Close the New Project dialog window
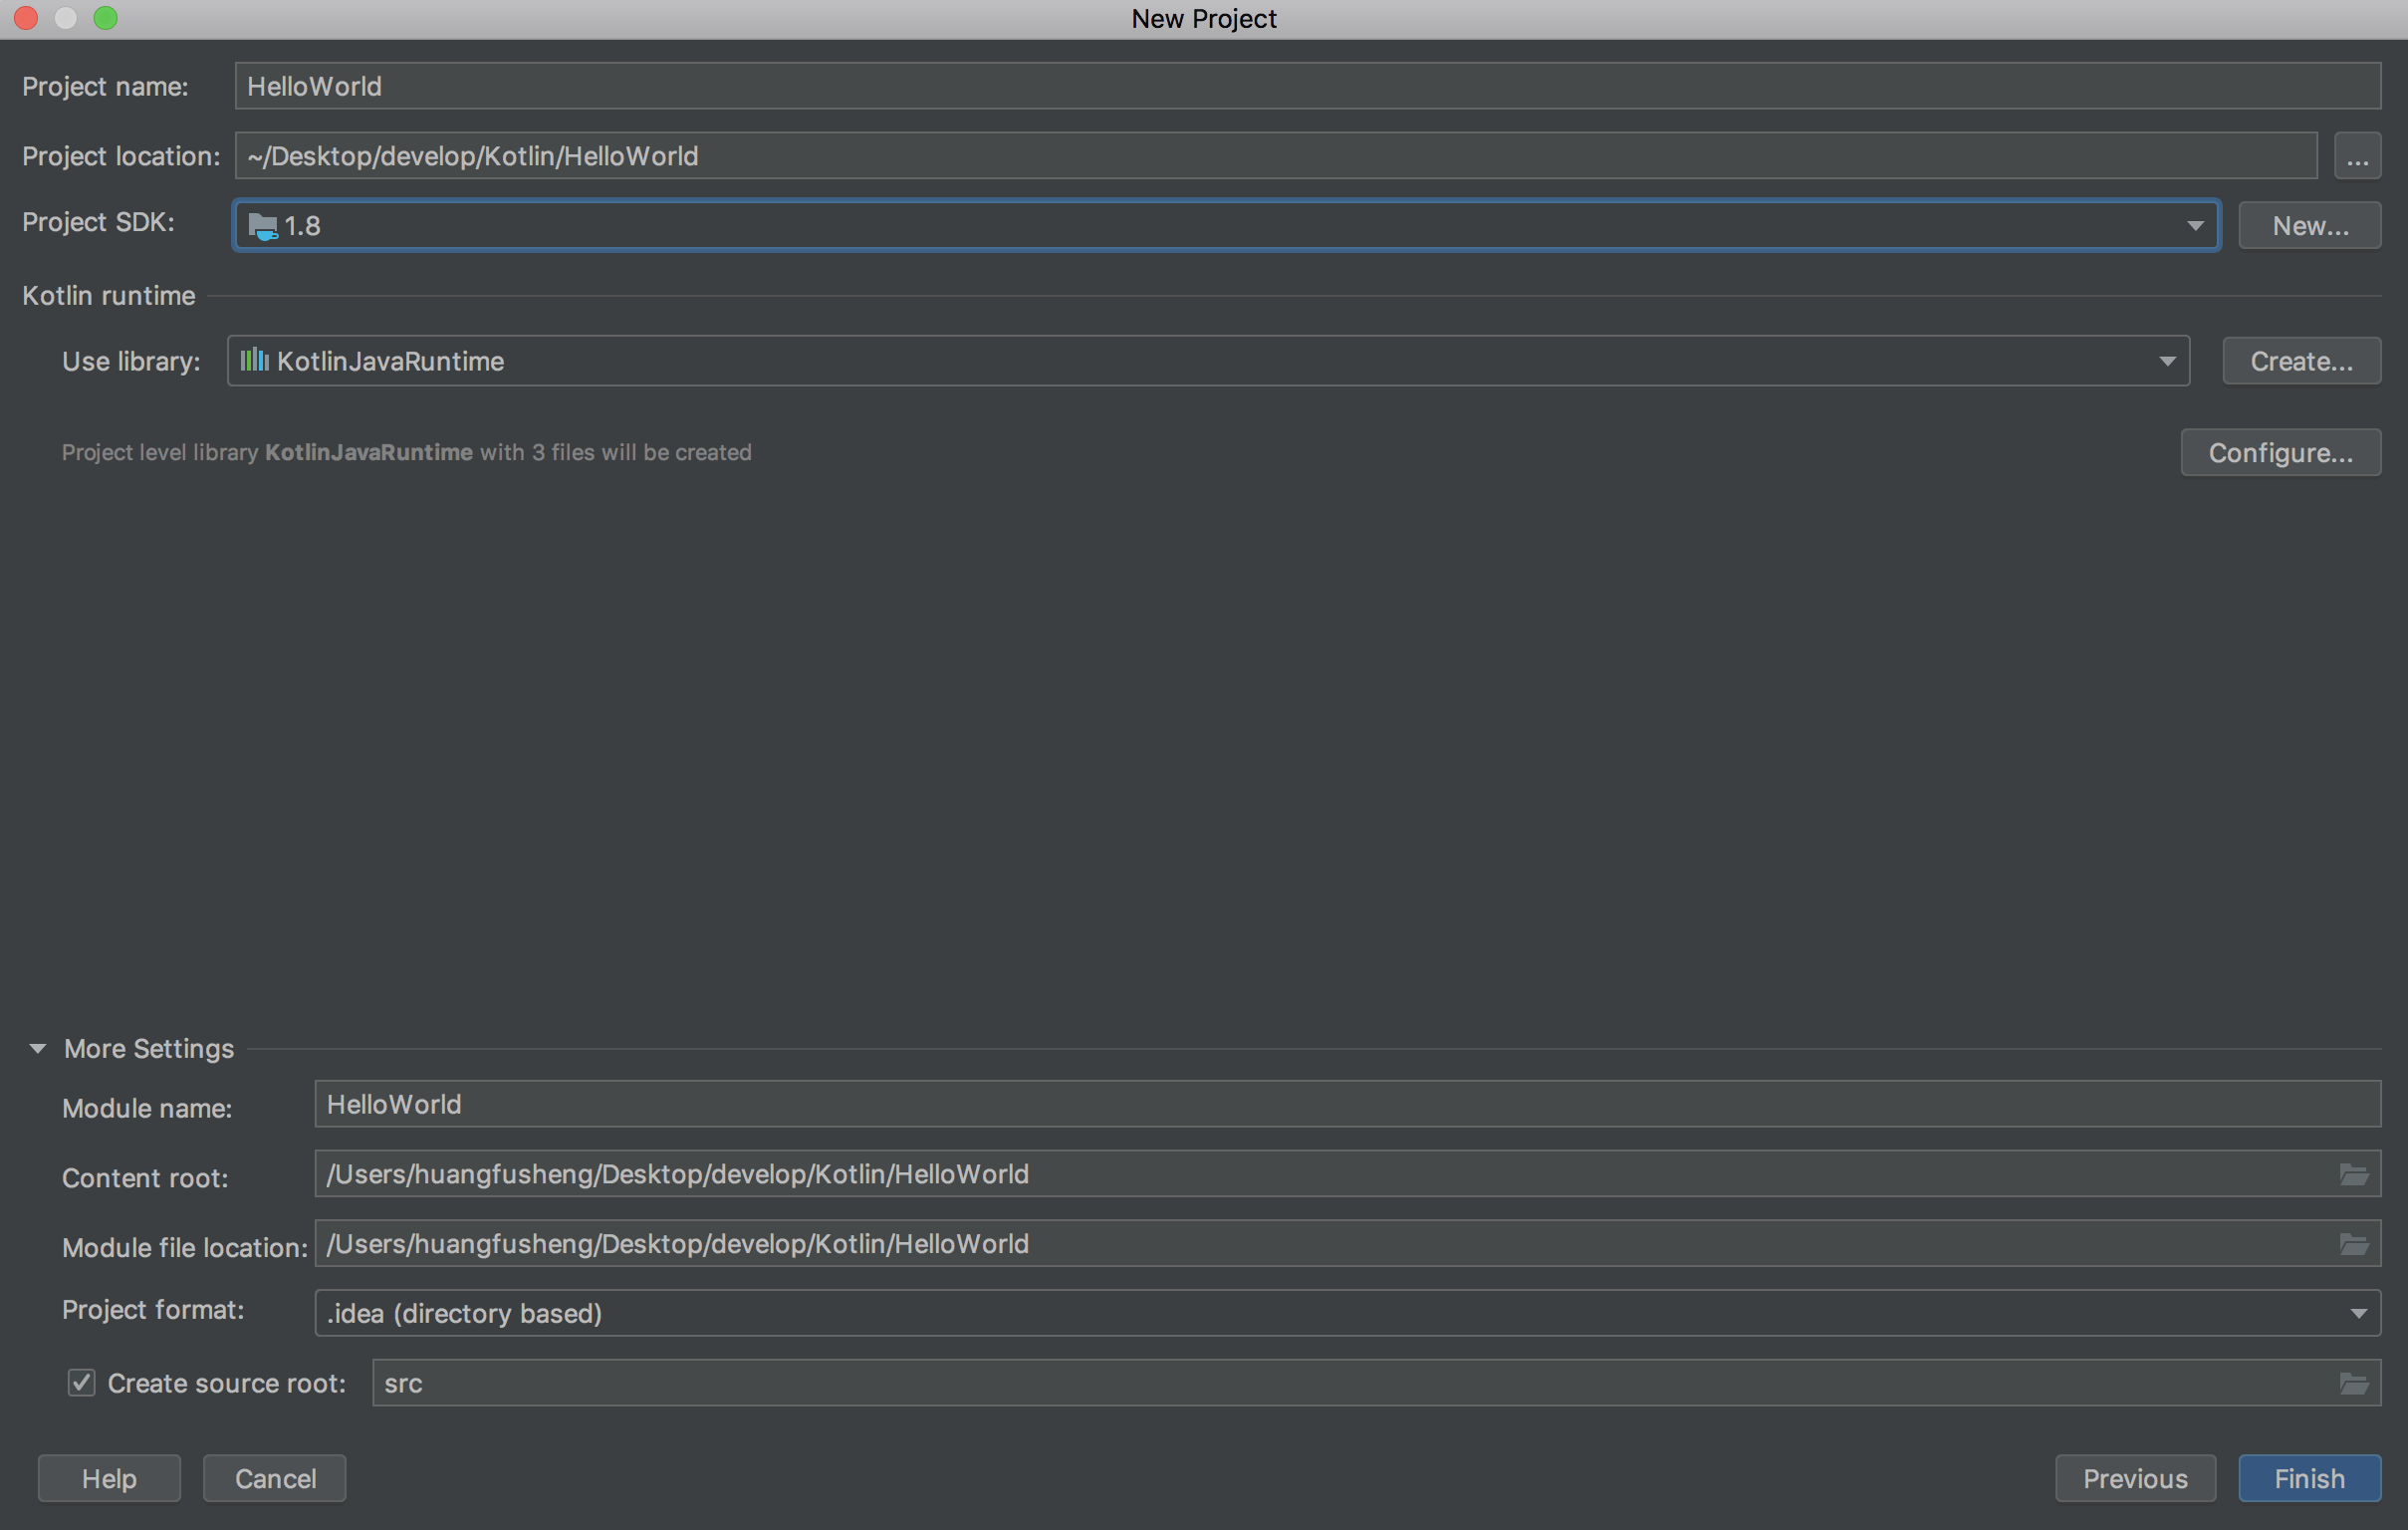Image resolution: width=2408 pixels, height=1530 pixels. coord(26,18)
